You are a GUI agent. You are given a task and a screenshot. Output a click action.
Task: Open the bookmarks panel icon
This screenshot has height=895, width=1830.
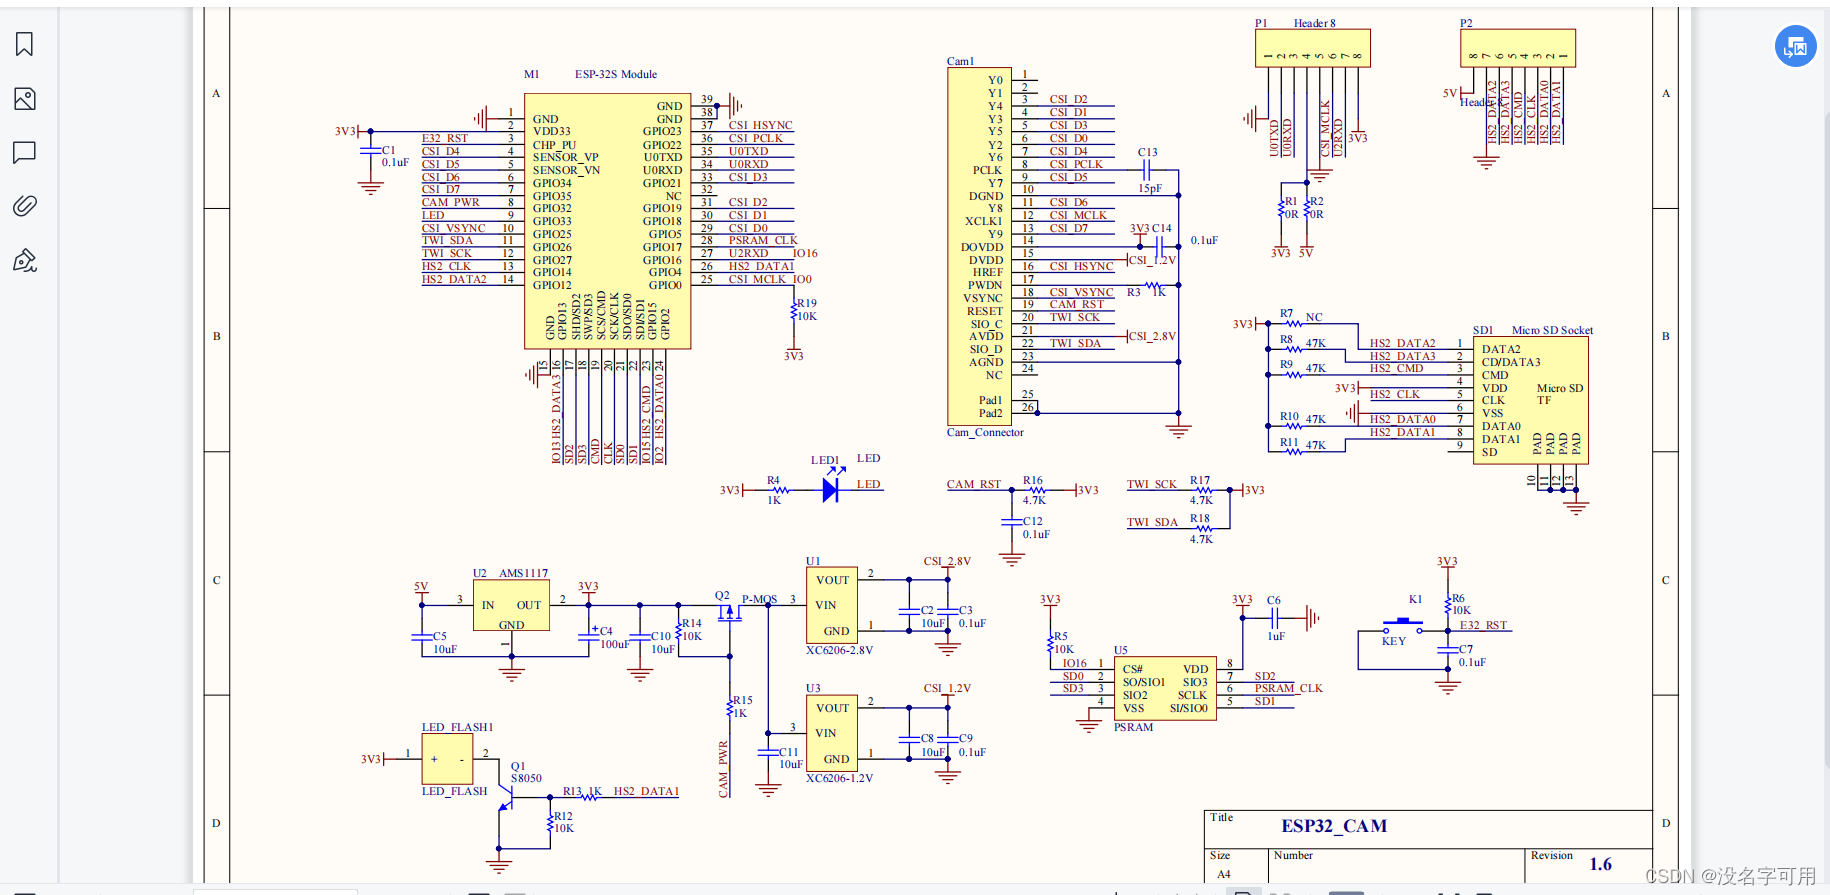click(25, 44)
